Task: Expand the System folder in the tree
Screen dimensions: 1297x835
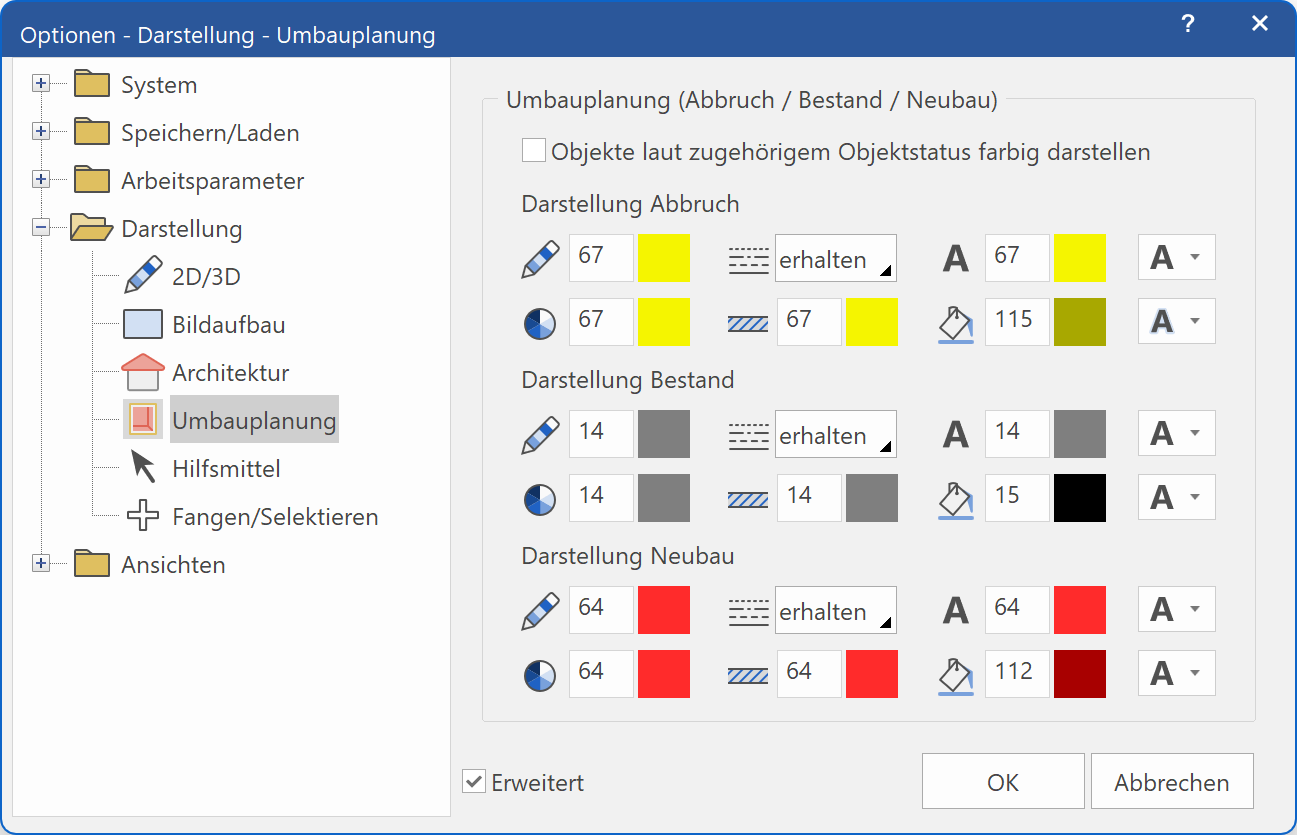Action: point(41,82)
